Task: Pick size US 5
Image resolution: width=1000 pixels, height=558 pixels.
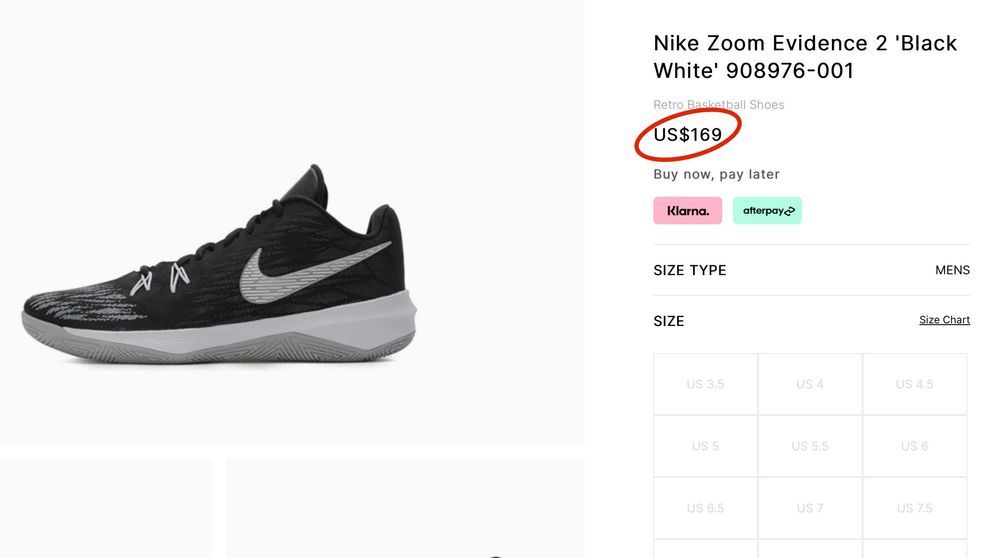Action: [705, 446]
